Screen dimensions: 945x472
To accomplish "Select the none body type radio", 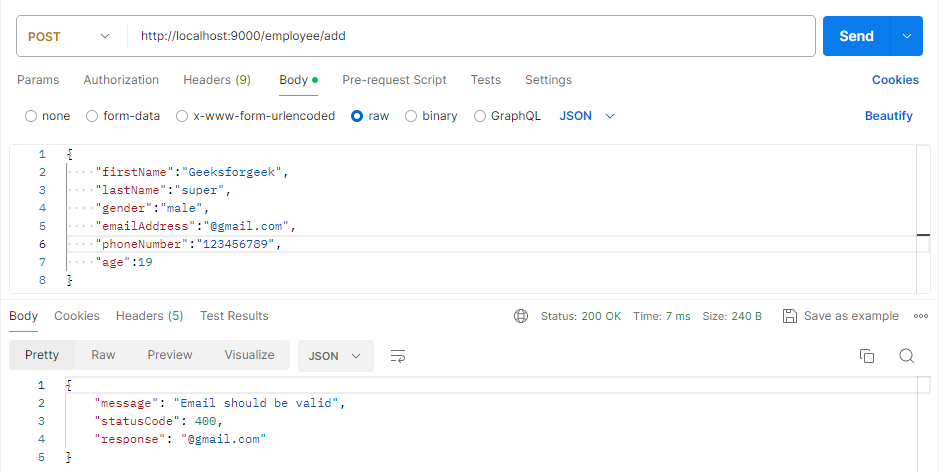I will point(31,116).
